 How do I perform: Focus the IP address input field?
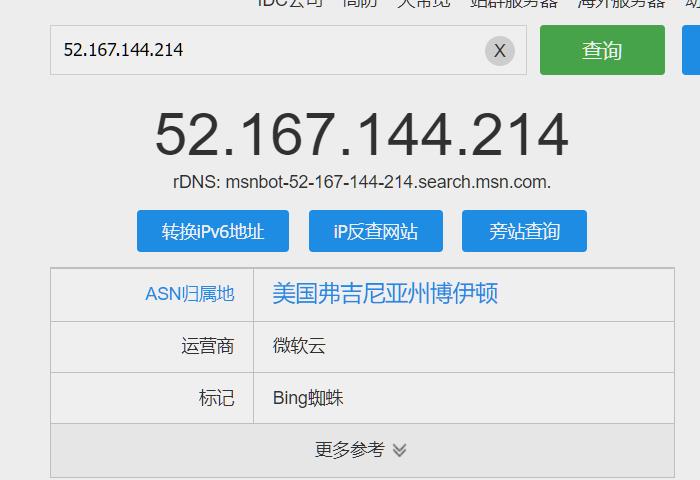pyautogui.click(x=288, y=50)
